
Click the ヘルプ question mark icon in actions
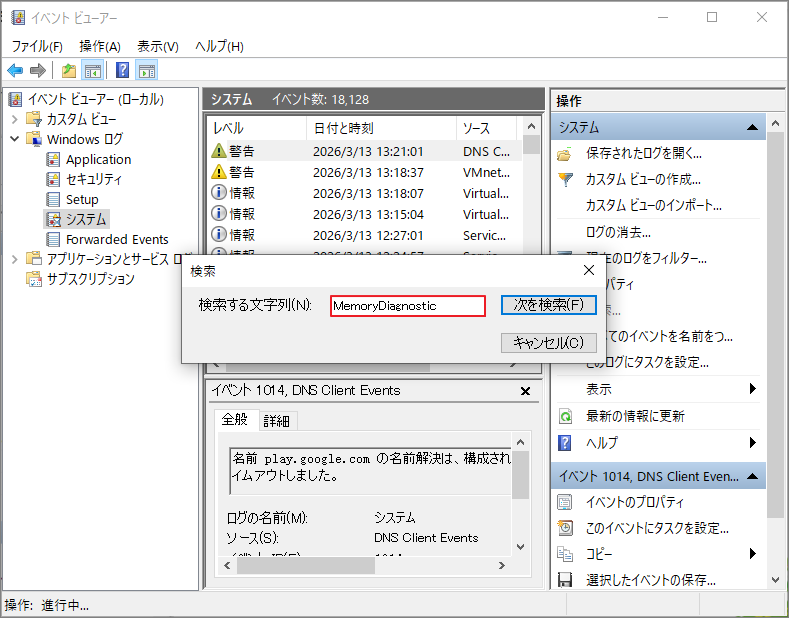tap(565, 443)
